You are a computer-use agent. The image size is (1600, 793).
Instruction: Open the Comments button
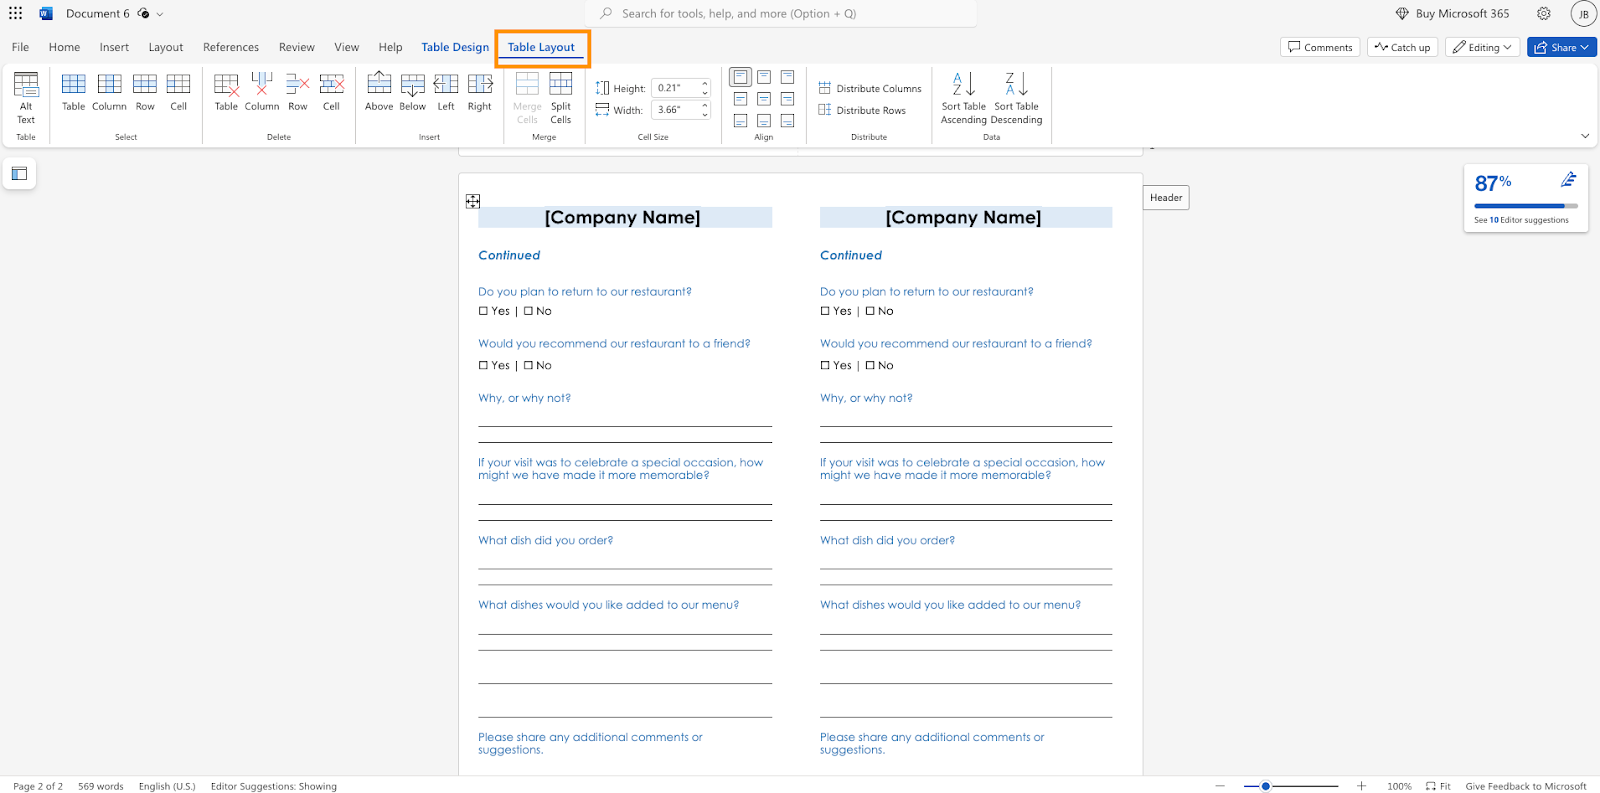(1320, 47)
